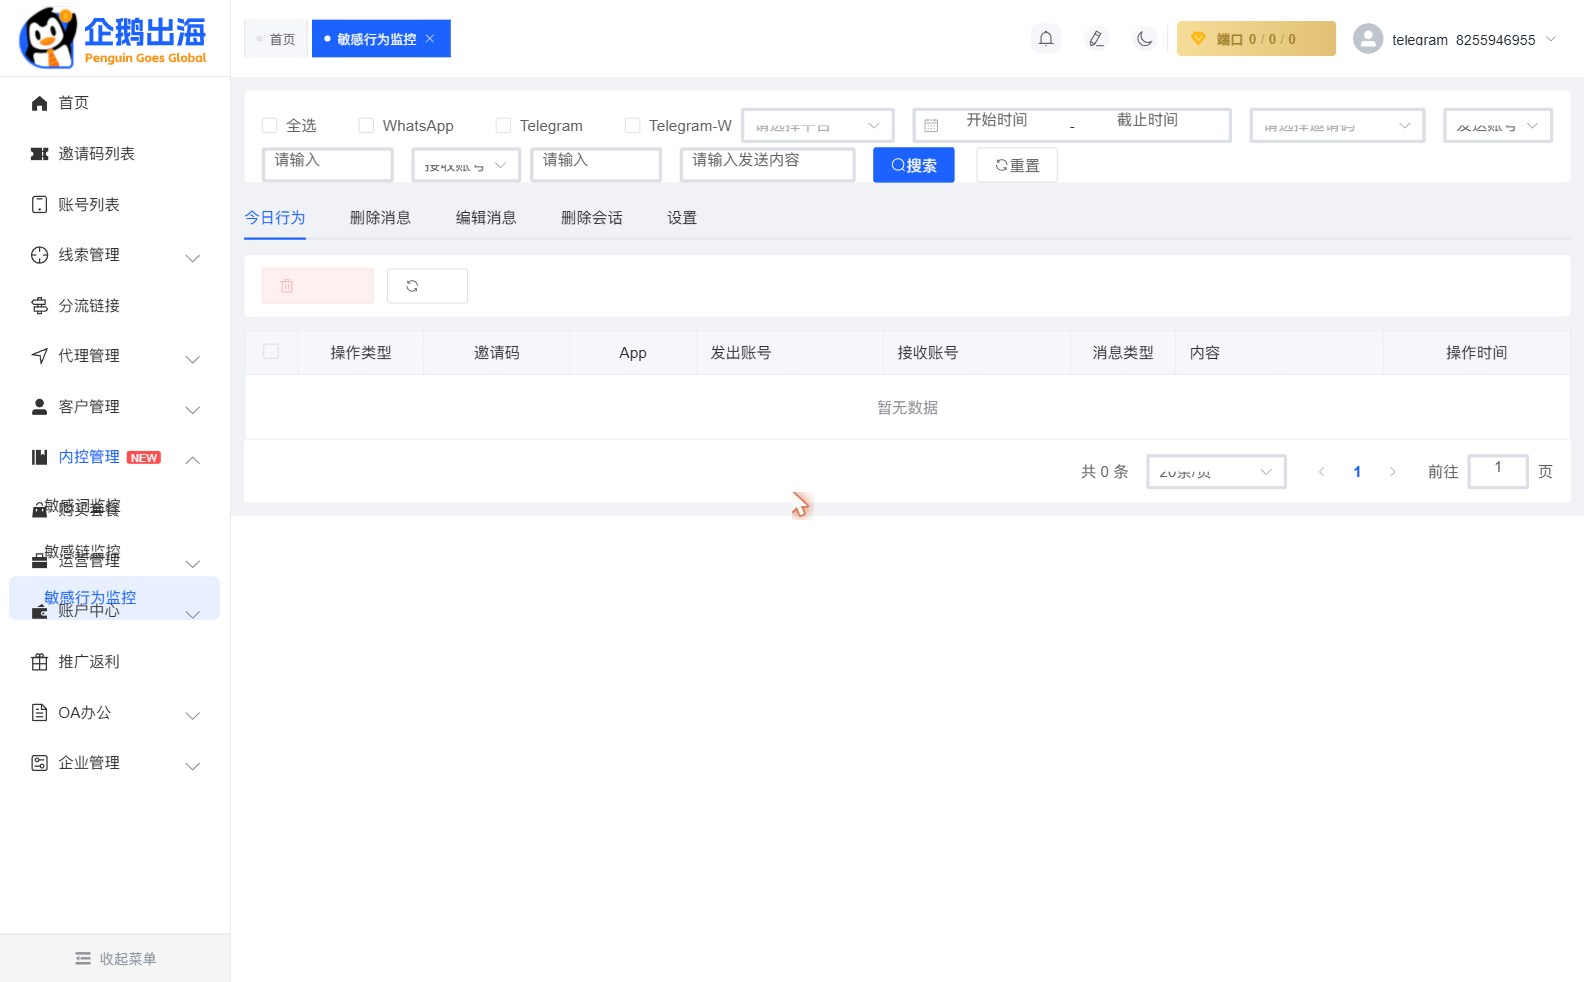Toggle dark mode moon icon
Screen dimensions: 1584x982
(1145, 39)
